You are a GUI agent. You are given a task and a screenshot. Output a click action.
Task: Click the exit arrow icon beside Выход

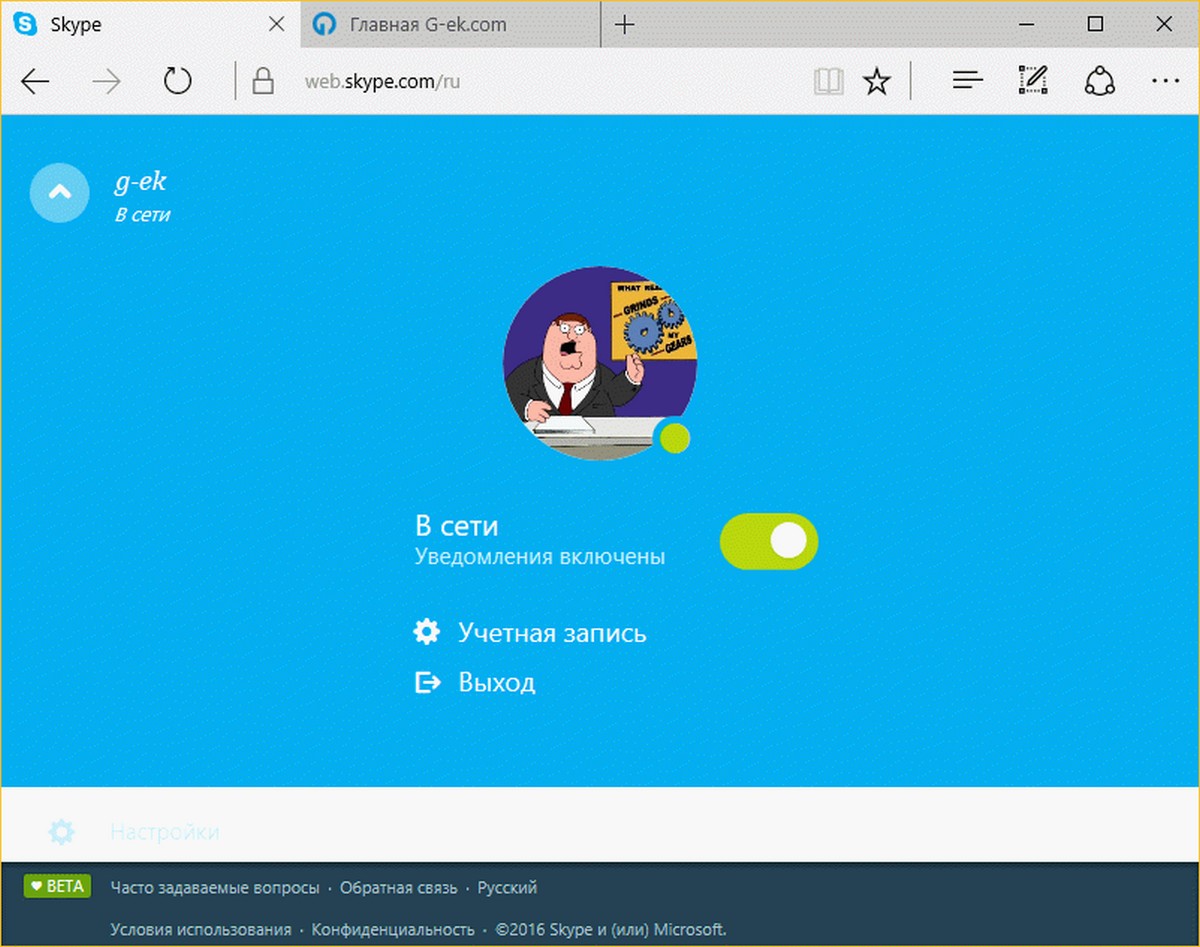click(427, 682)
